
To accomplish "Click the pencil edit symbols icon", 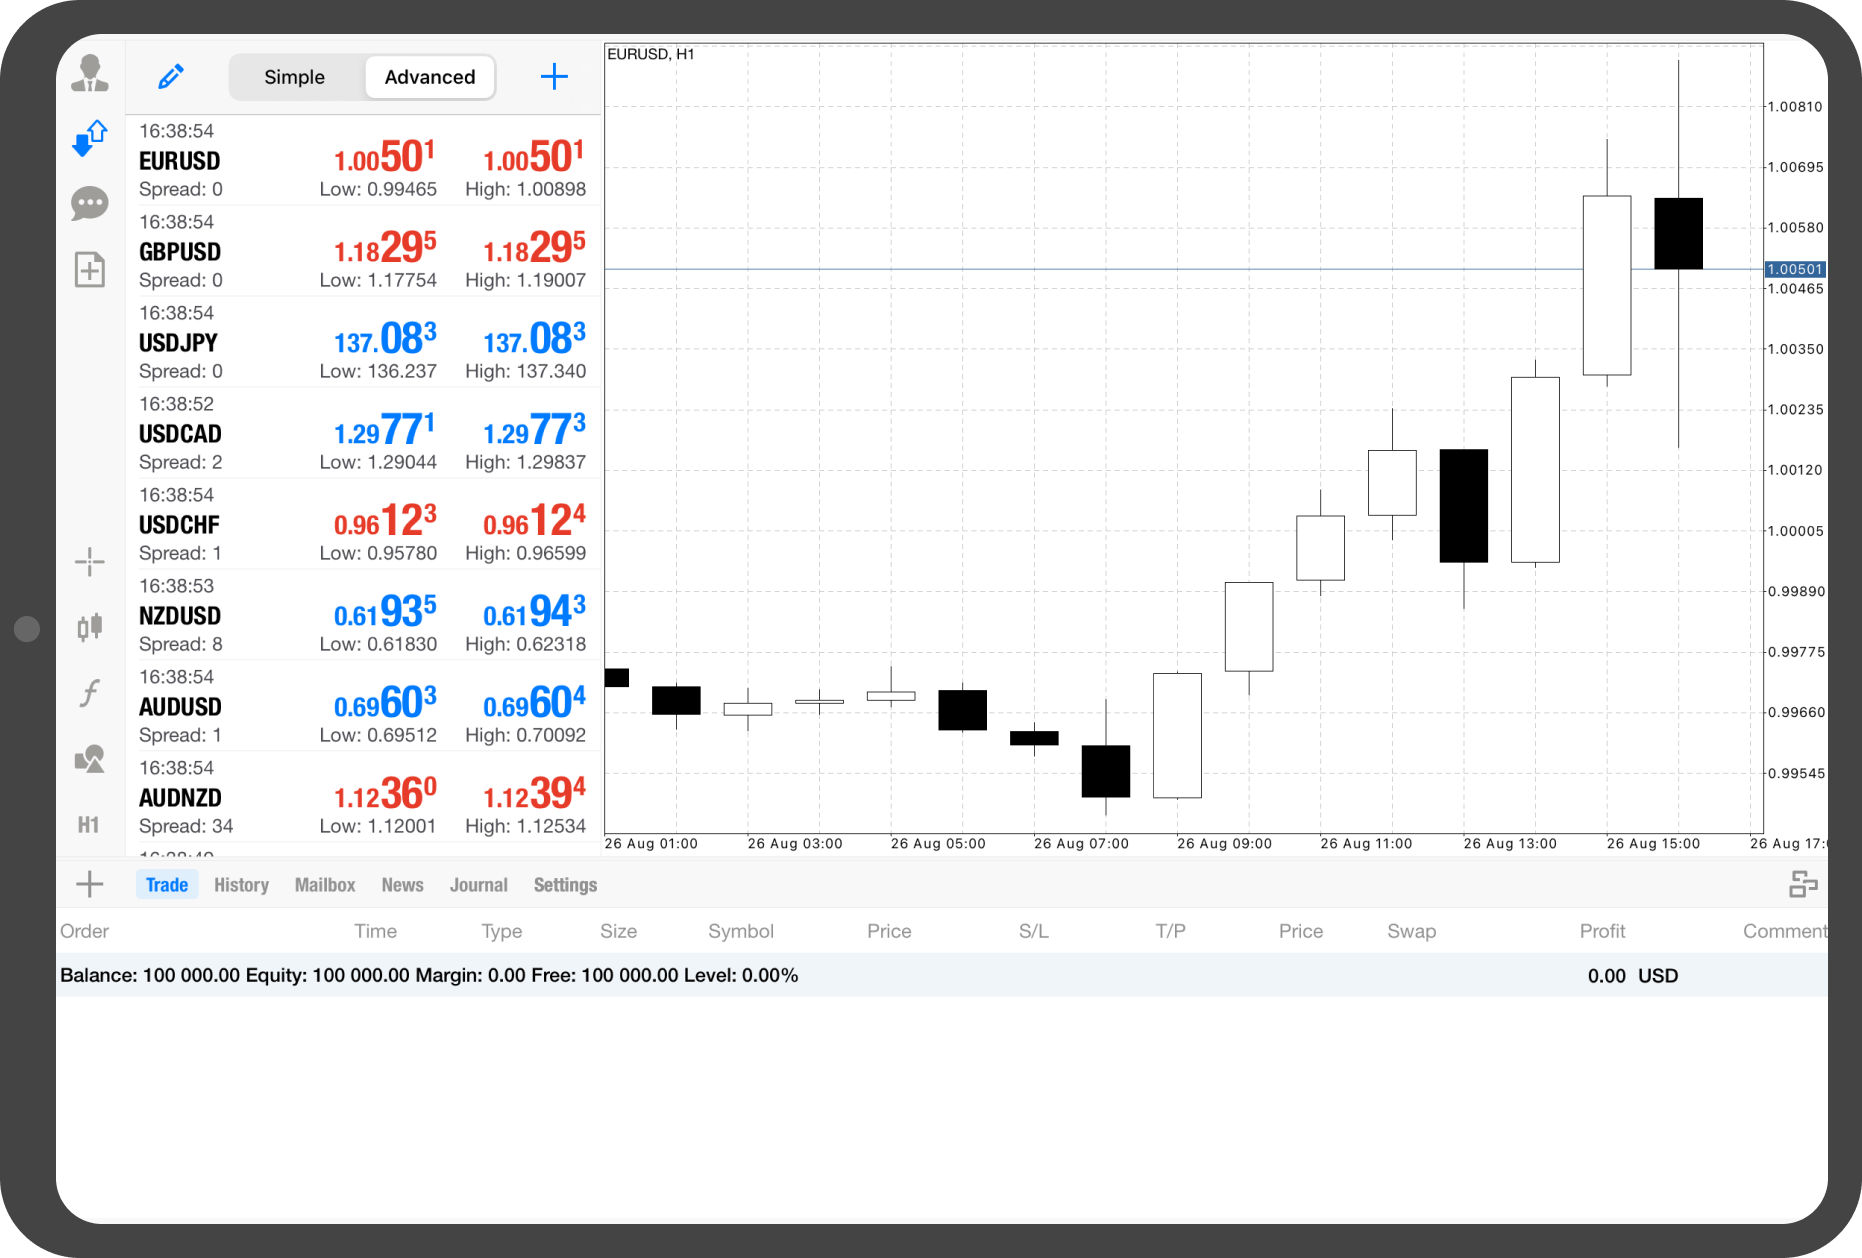I will point(171,77).
